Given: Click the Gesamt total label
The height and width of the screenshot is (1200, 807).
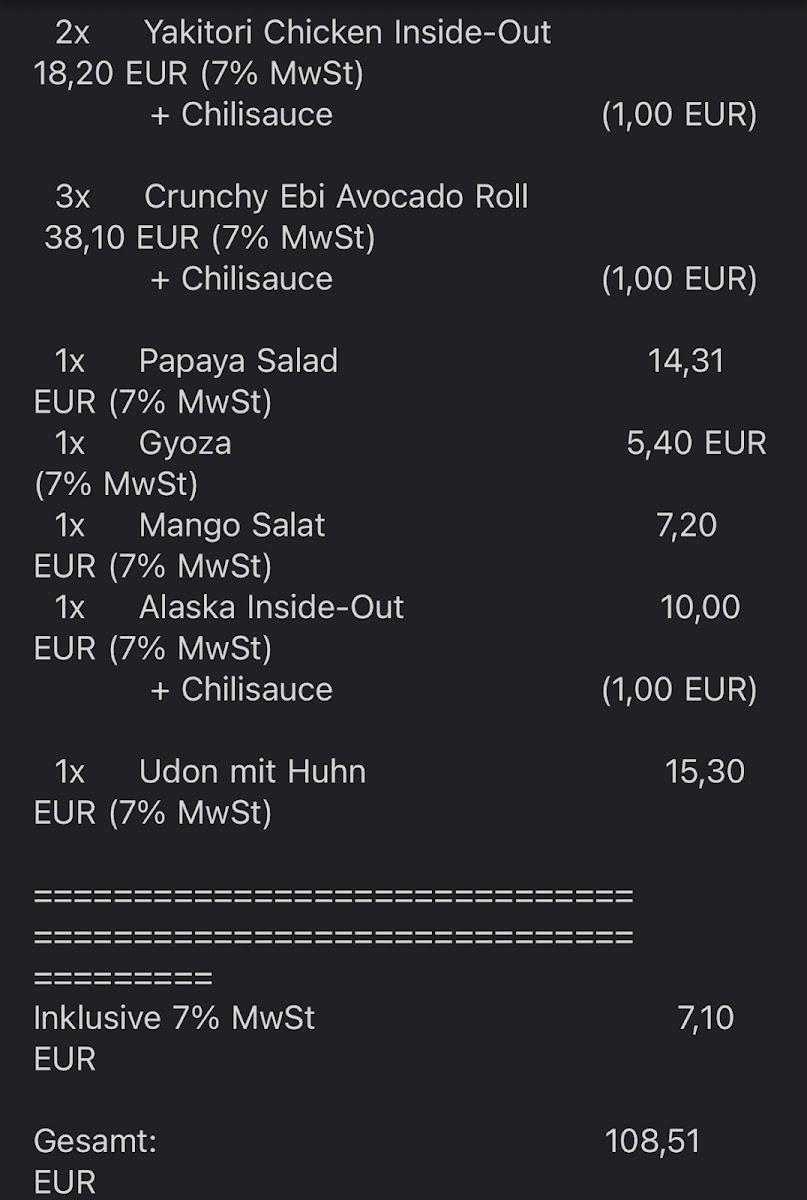Looking at the screenshot, I should [95, 1141].
